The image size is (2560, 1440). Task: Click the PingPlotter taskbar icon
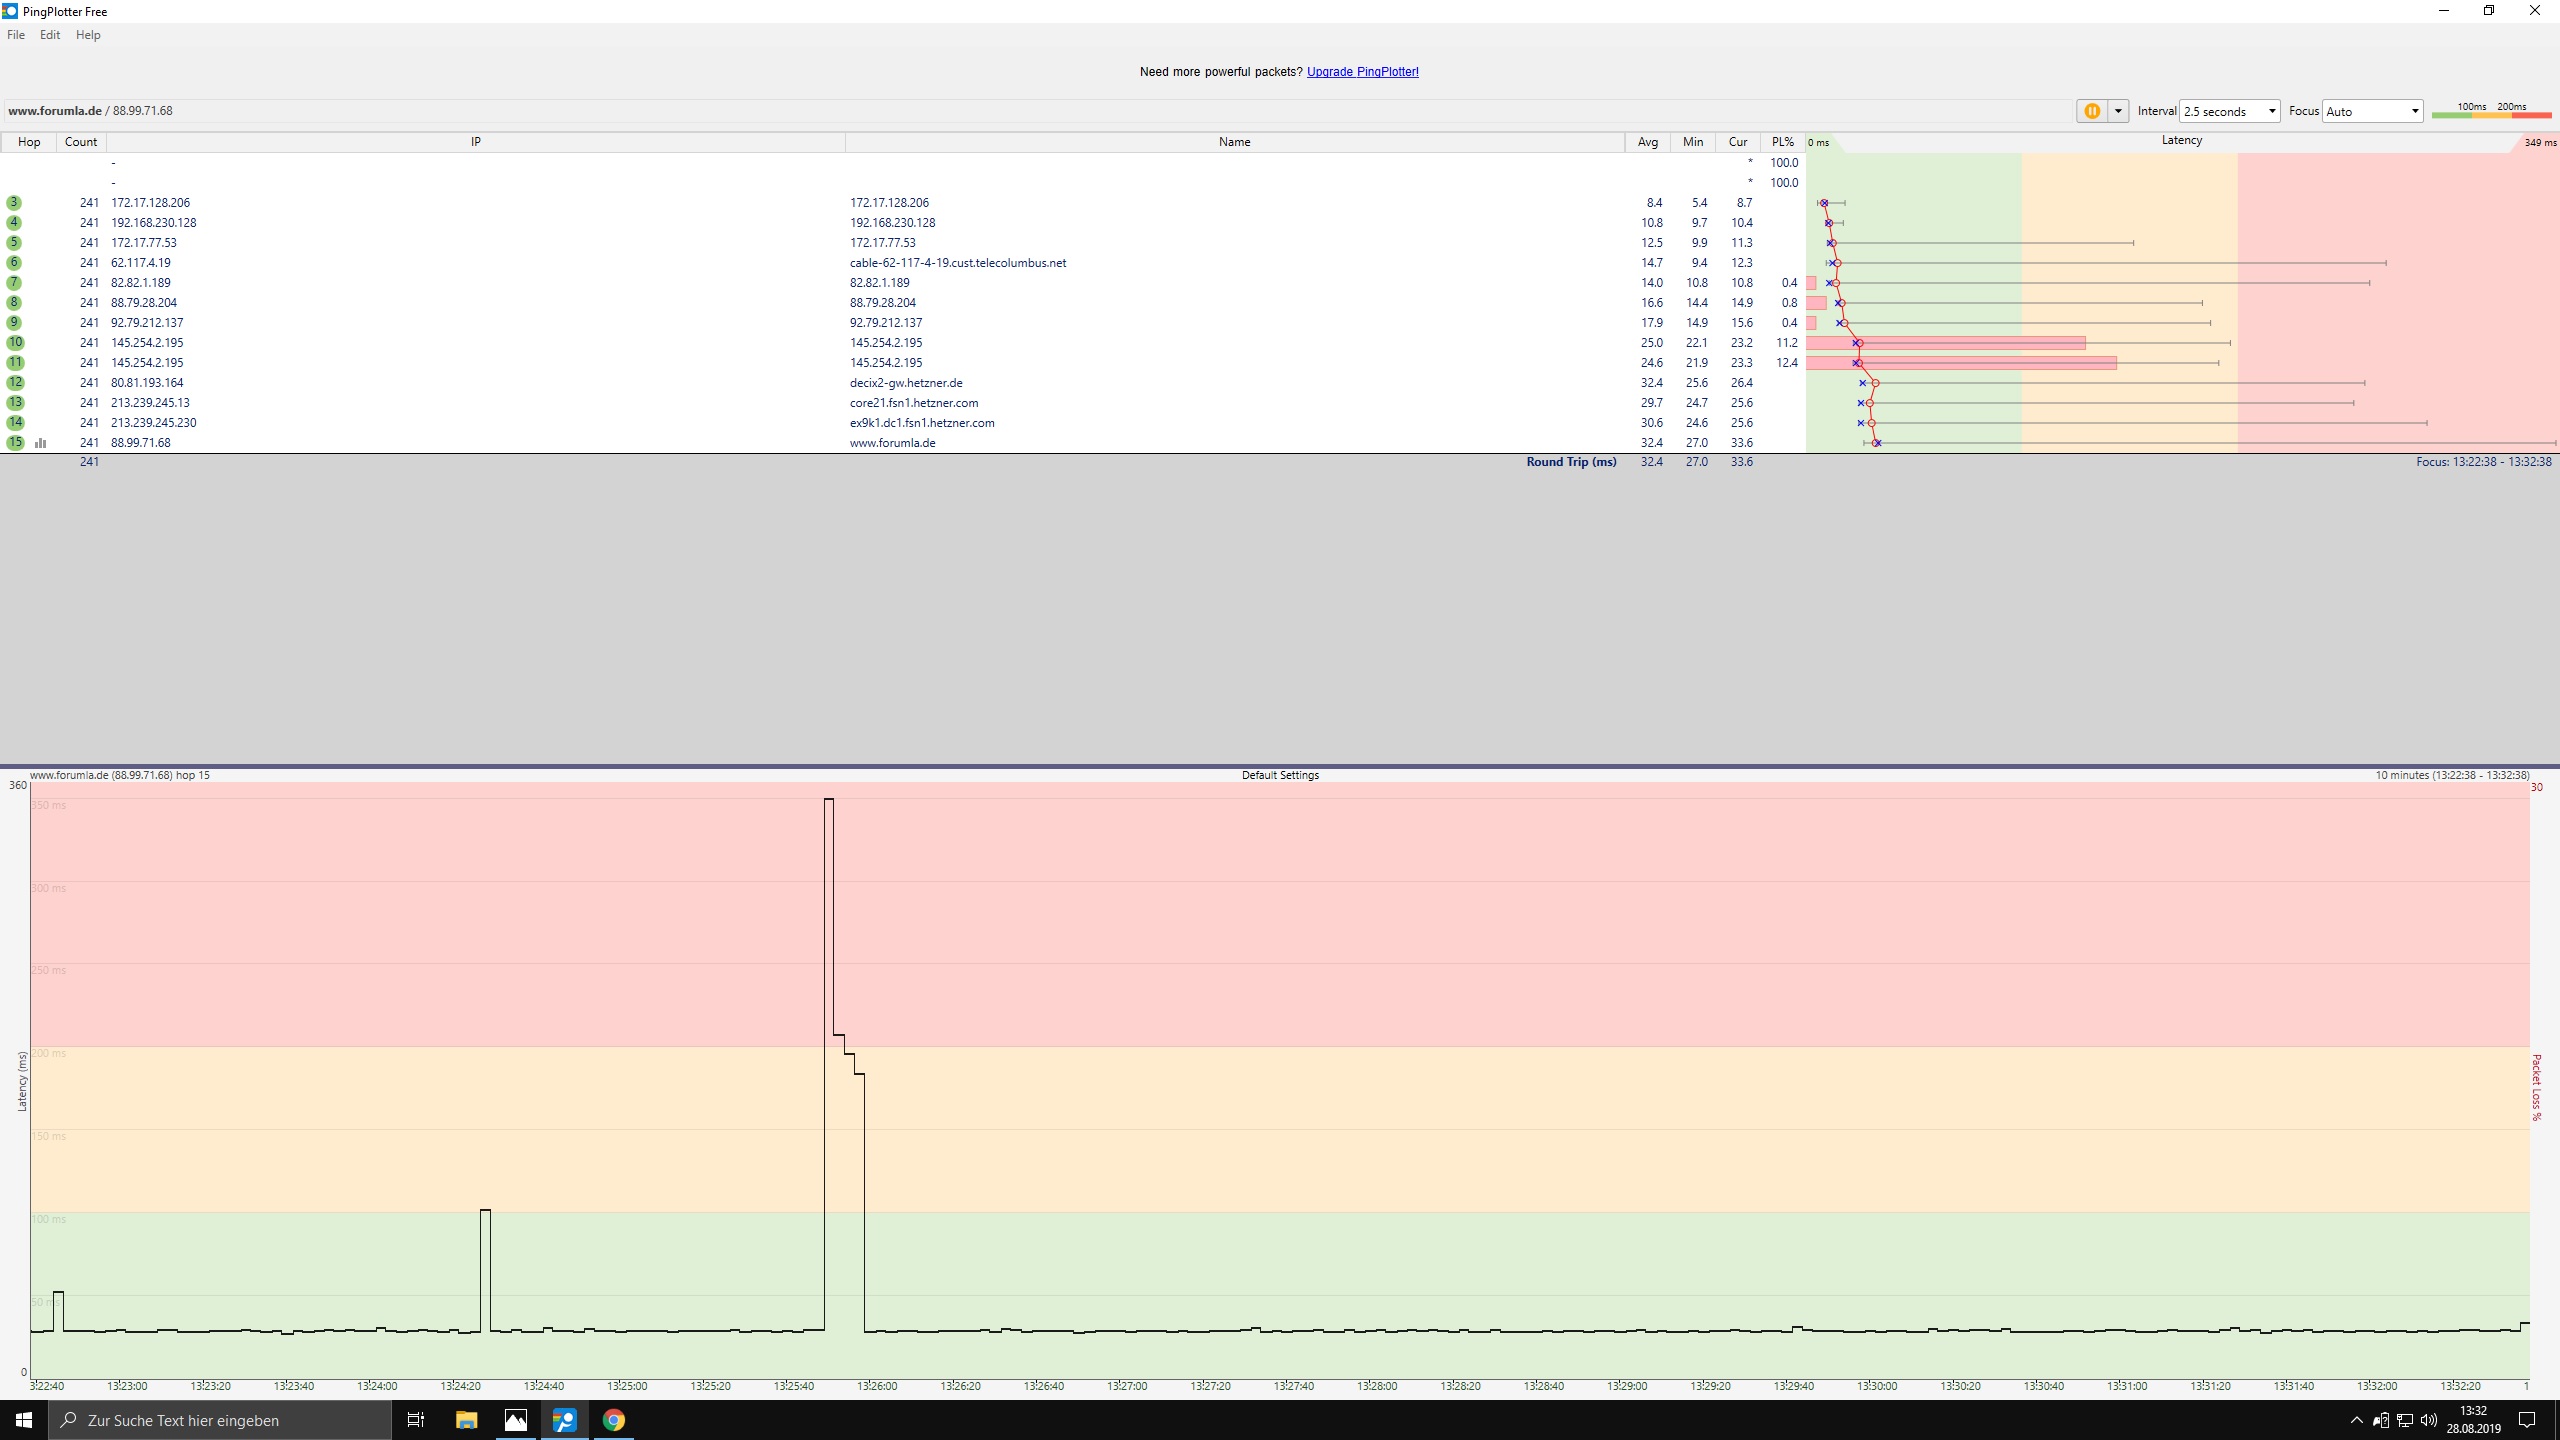pos(564,1420)
